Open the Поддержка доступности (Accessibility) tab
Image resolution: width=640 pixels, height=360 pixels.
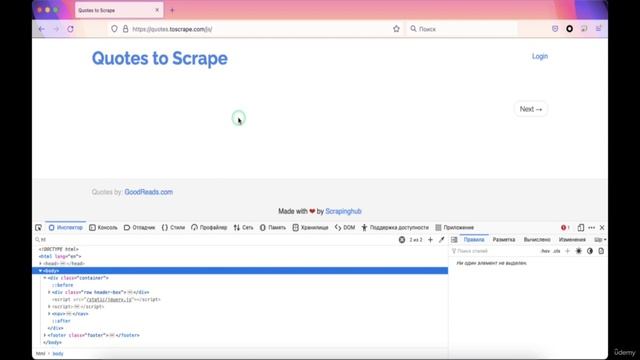tap(395, 227)
